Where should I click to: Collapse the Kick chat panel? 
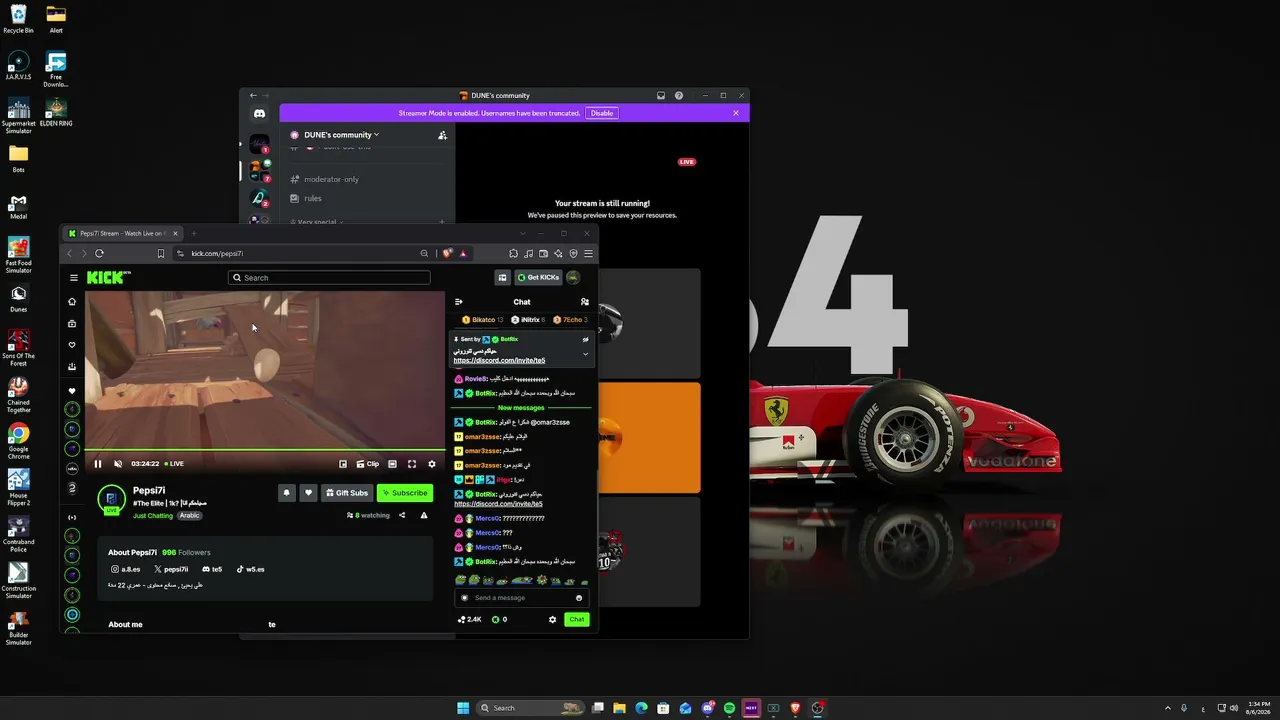459,302
